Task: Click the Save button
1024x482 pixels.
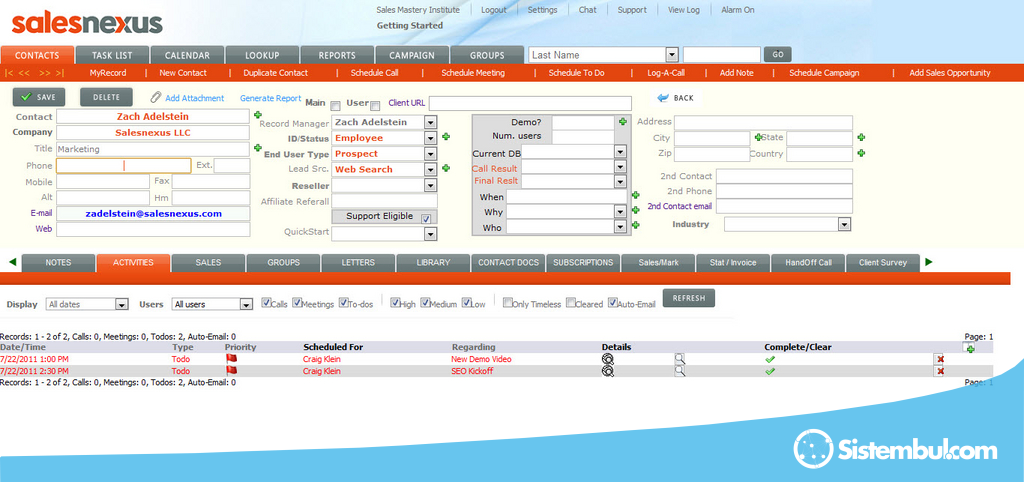Action: [x=39, y=97]
